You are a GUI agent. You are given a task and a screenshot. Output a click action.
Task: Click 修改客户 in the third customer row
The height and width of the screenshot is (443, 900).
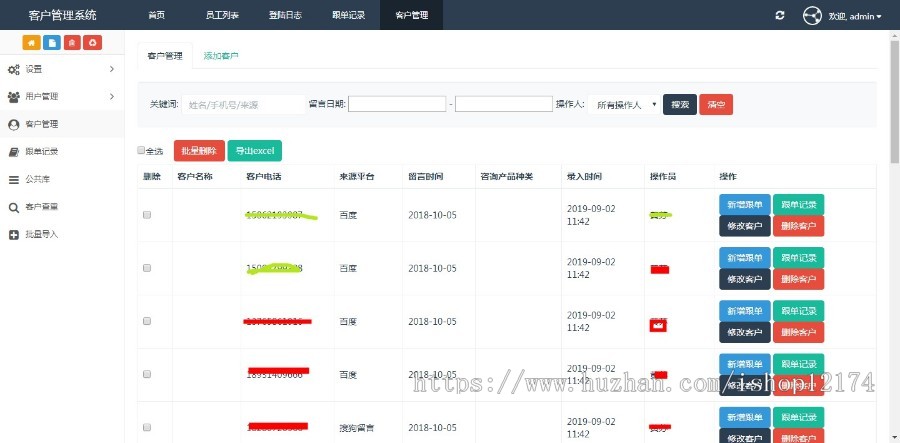click(745, 332)
